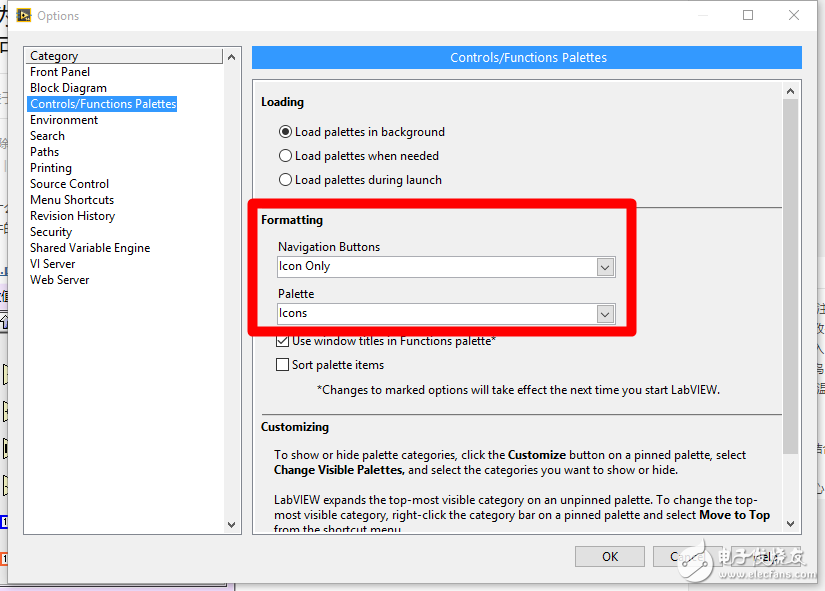Maximize the Options window
825x591 pixels.
[748, 15]
